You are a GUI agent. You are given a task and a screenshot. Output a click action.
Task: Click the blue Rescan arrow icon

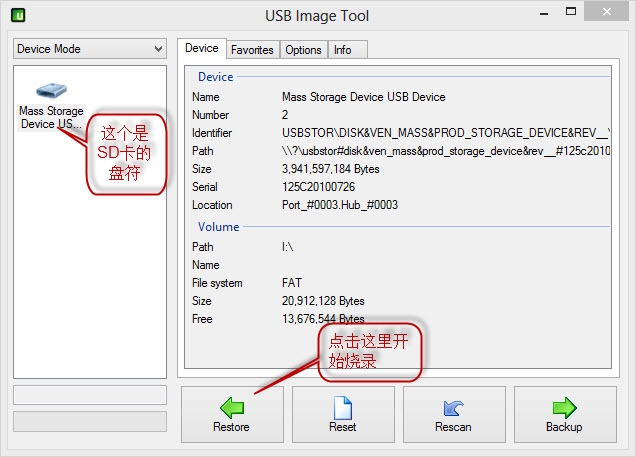click(x=453, y=408)
